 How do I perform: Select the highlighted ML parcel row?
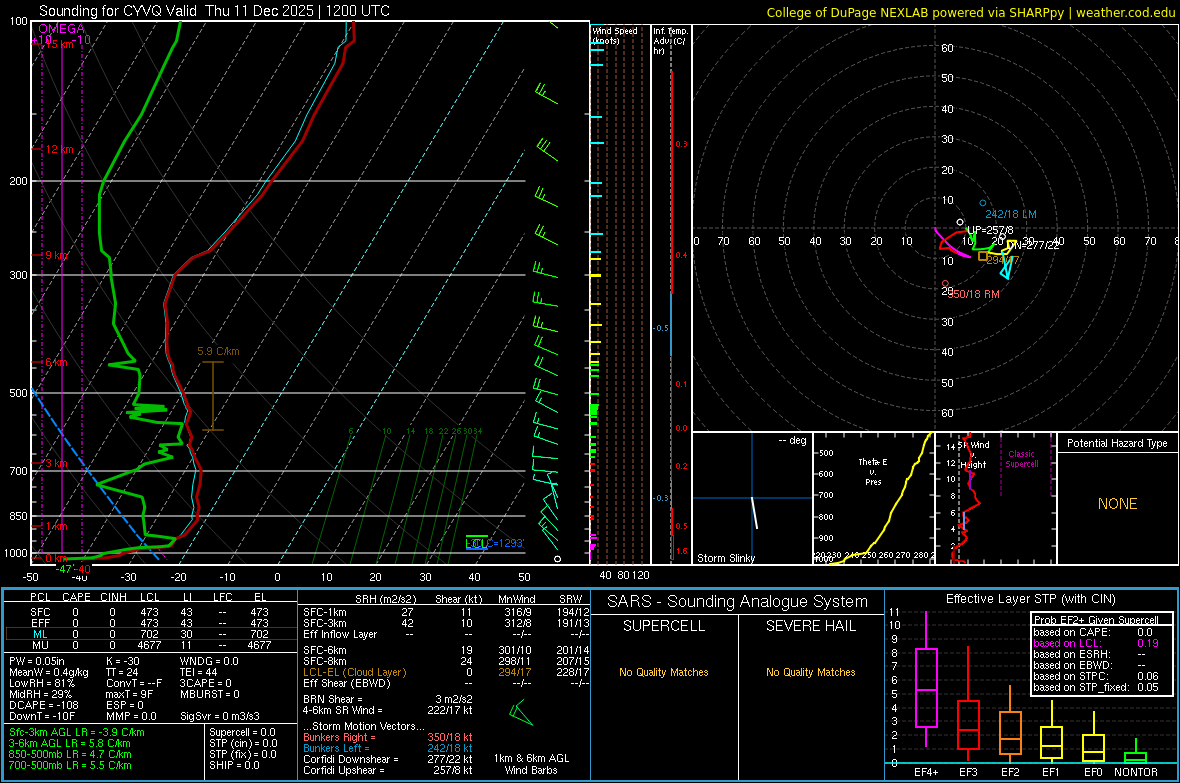coord(151,634)
